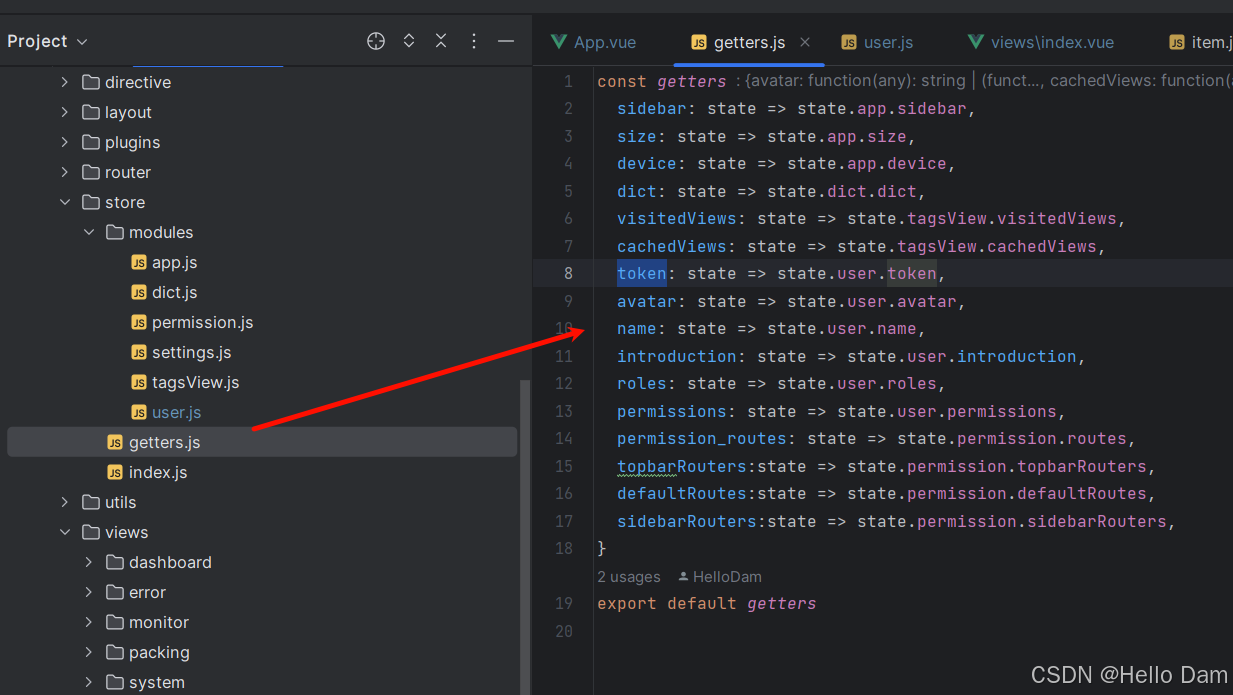
Task: Click the highlighted 'token' key on line 8
Action: 642,273
